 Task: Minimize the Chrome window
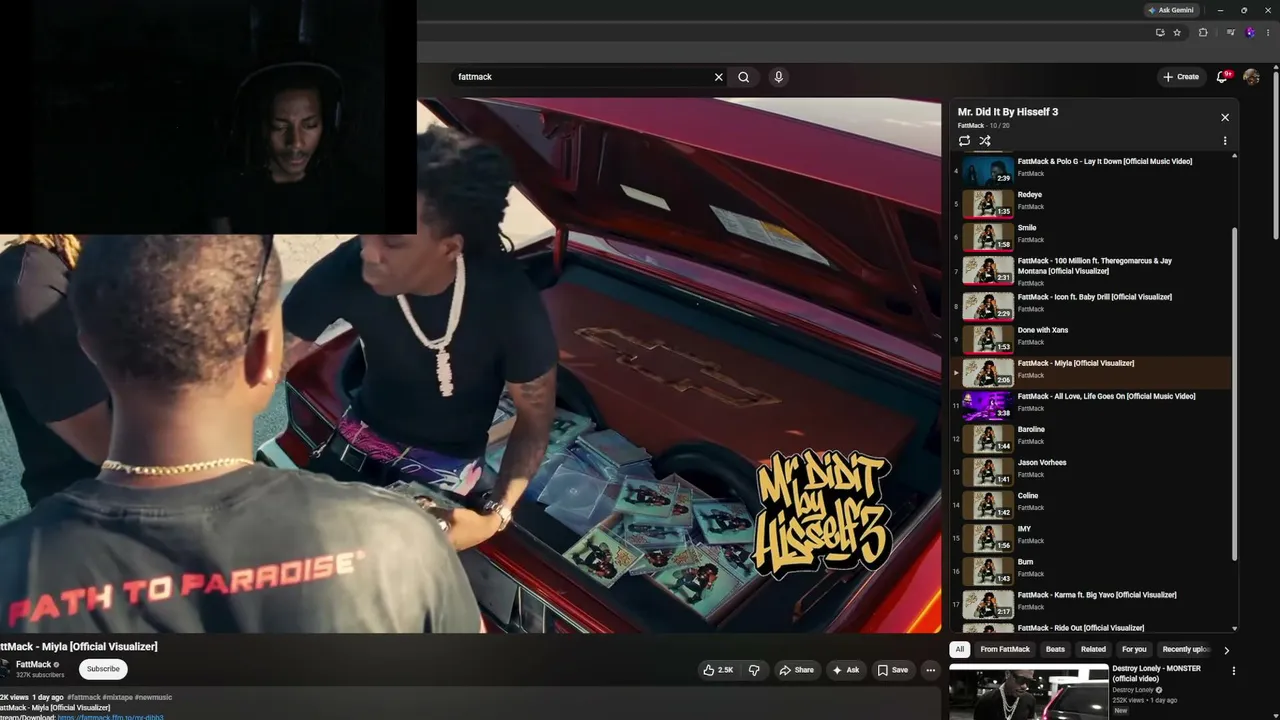coord(1220,10)
